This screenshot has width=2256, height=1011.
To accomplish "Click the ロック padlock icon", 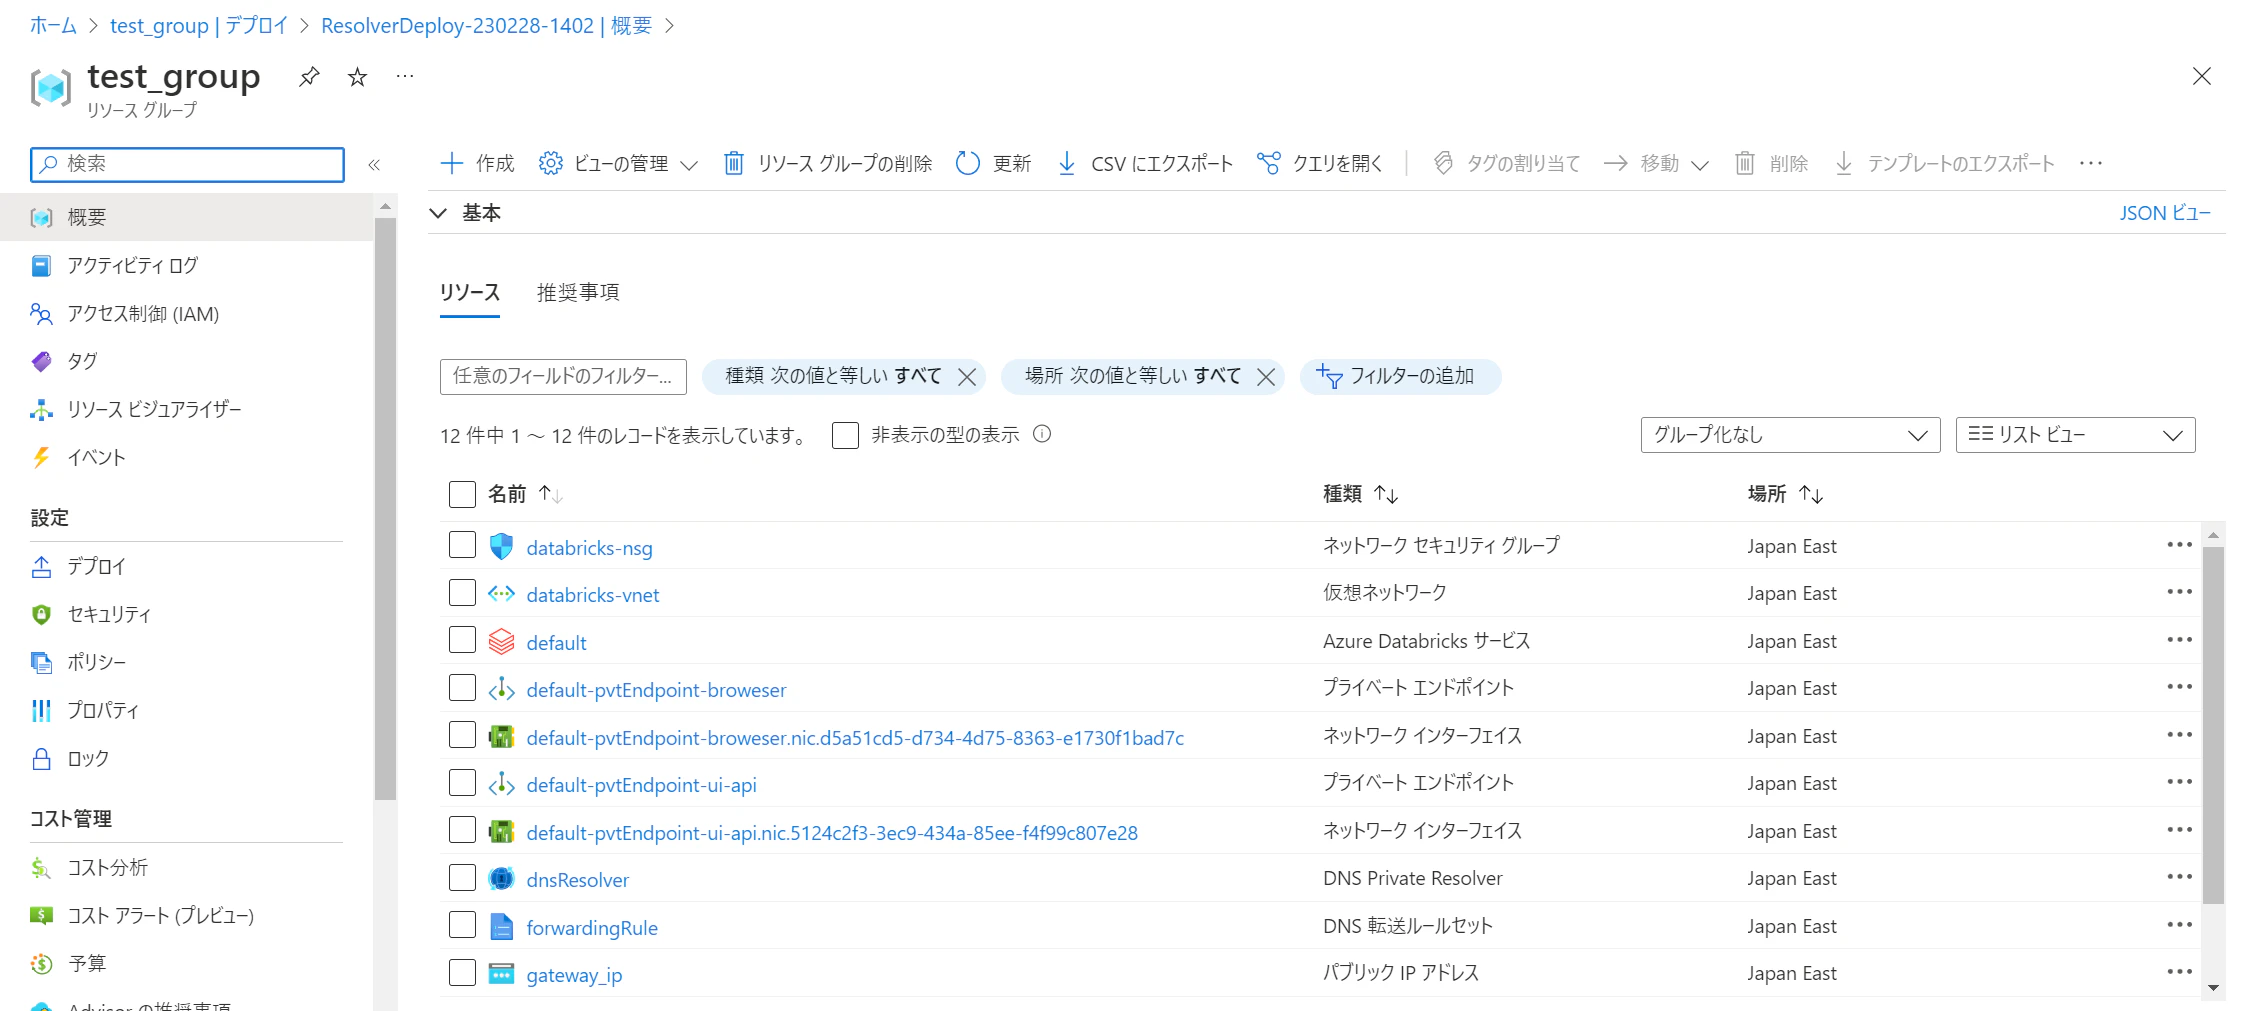I will point(41,758).
